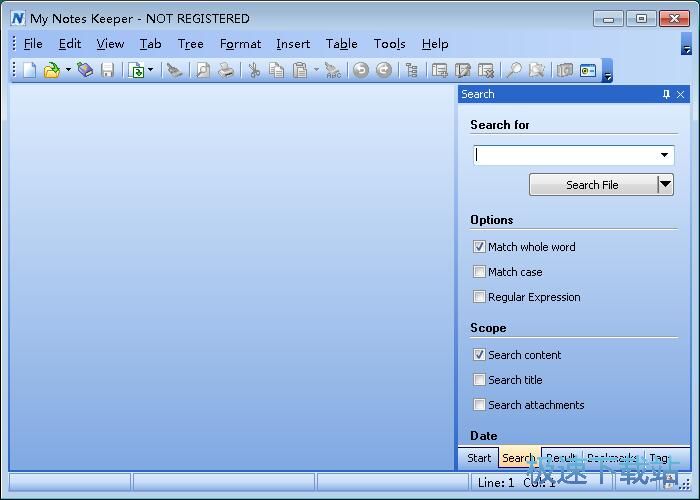Toggle the Match whole word checkbox
This screenshot has width=700, height=500.
click(479, 246)
